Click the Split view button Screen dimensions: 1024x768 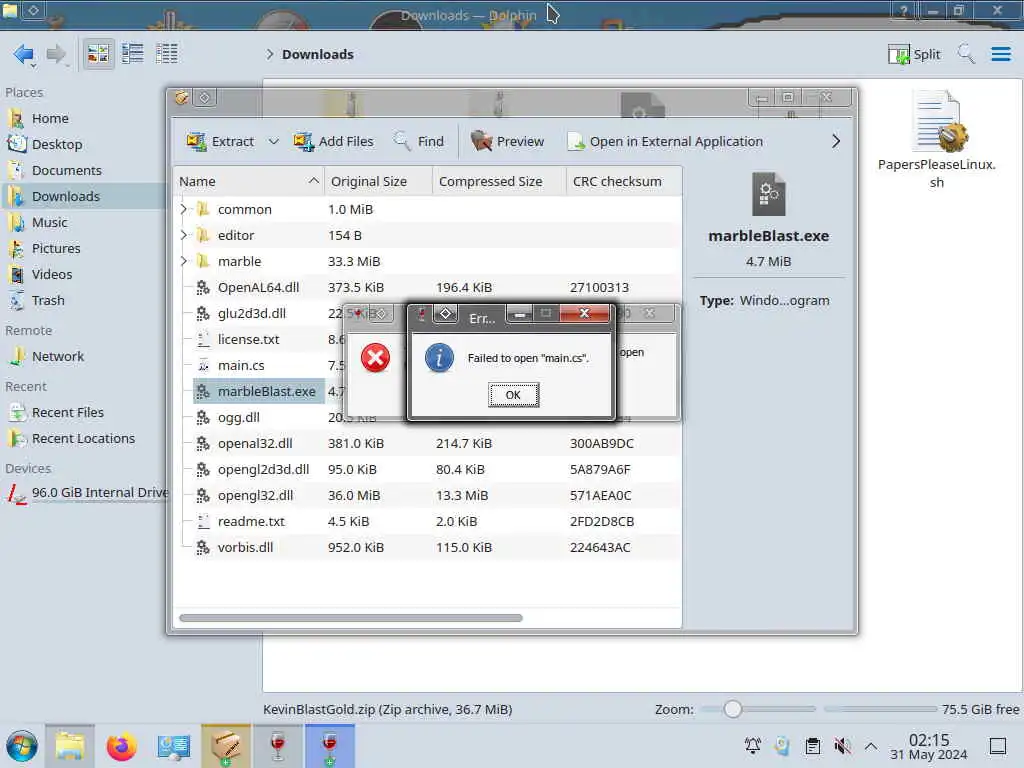click(914, 54)
